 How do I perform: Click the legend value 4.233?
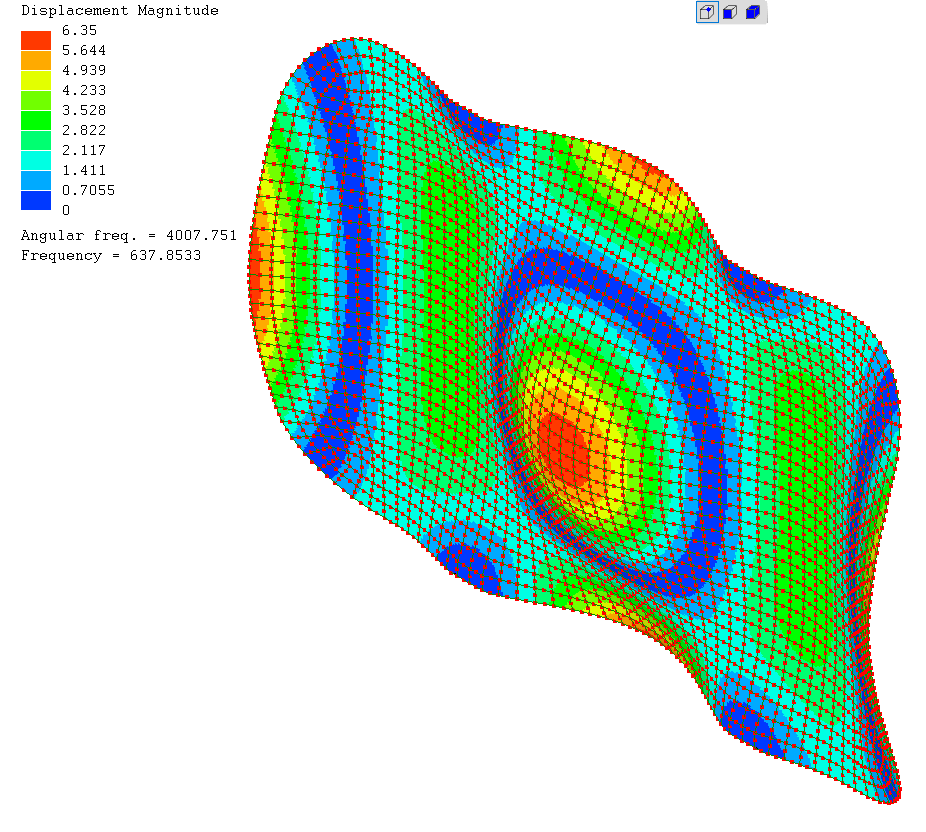click(84, 90)
